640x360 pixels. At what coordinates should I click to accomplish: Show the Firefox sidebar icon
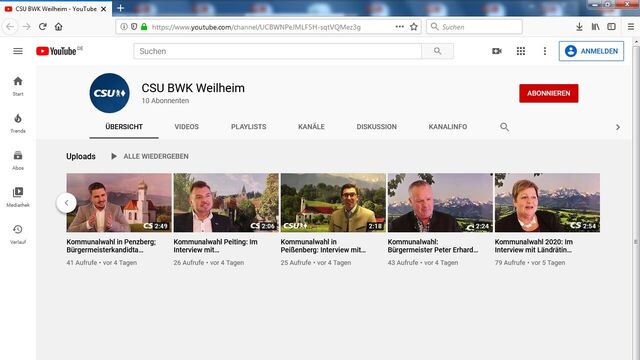click(611, 27)
